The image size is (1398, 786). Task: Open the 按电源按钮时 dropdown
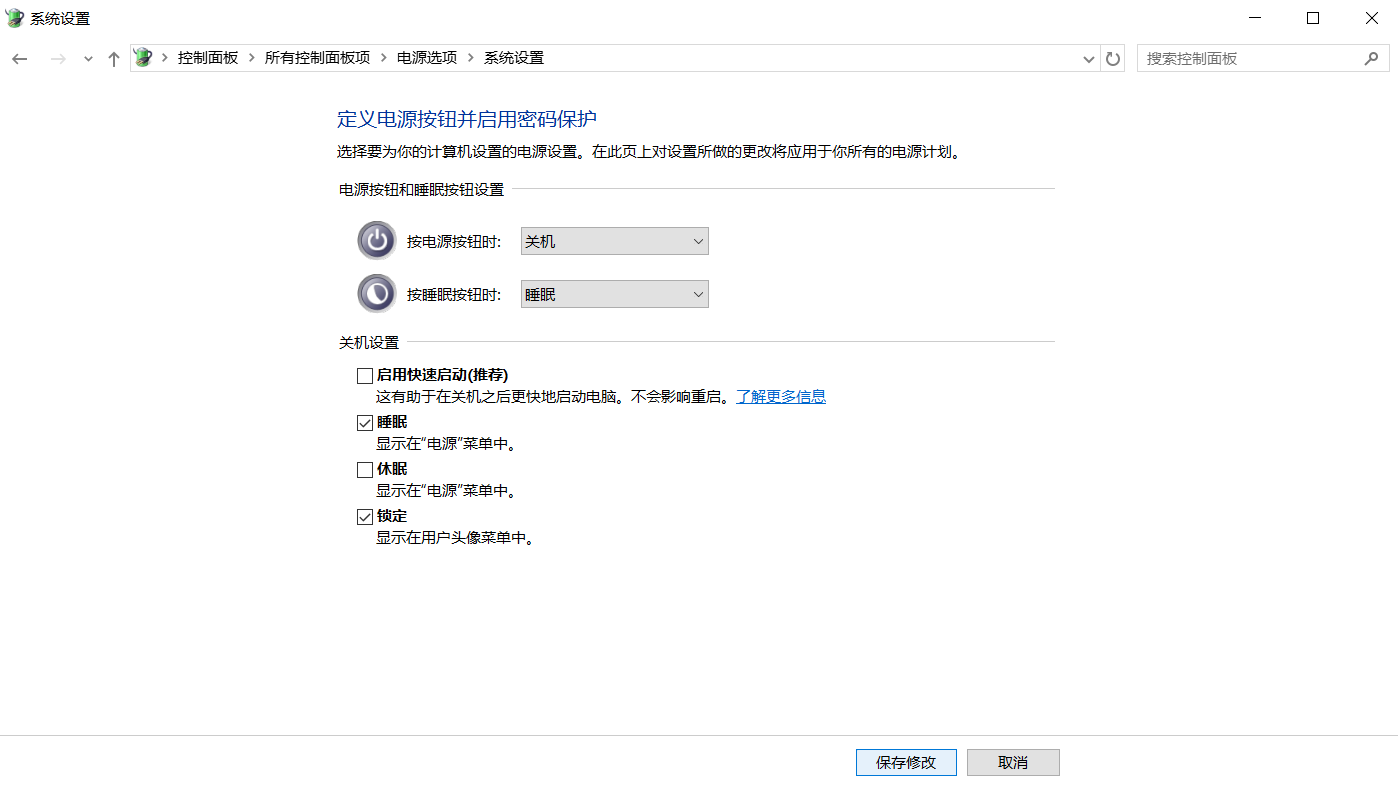point(614,241)
